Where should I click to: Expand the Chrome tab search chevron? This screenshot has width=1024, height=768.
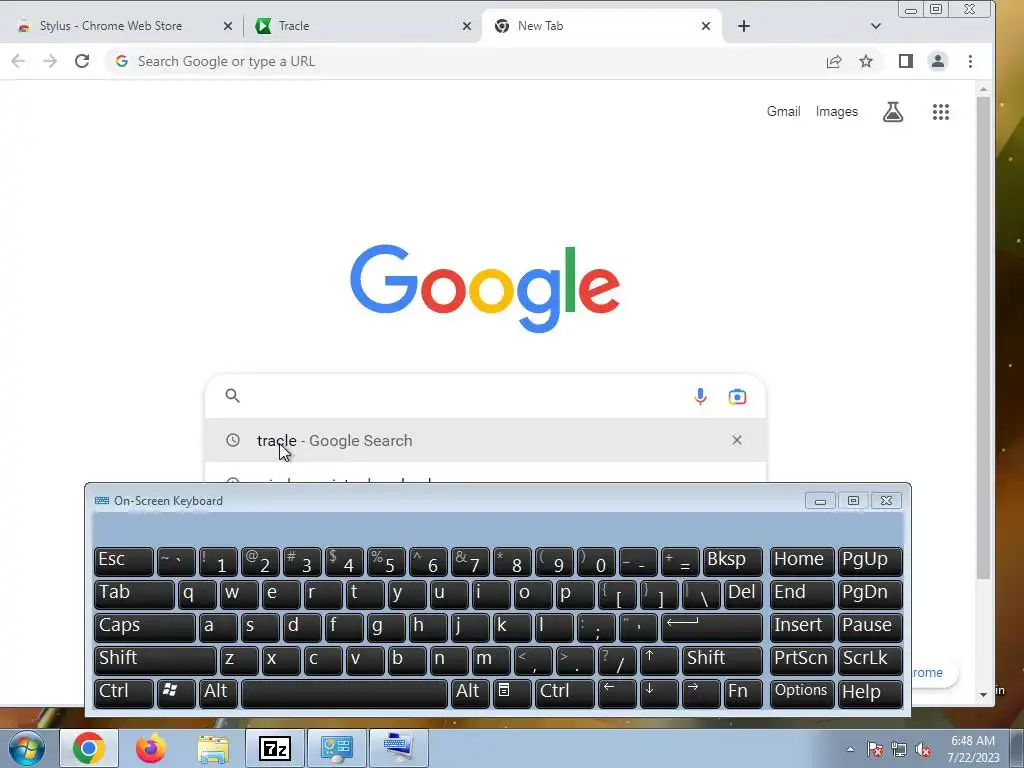click(x=876, y=26)
